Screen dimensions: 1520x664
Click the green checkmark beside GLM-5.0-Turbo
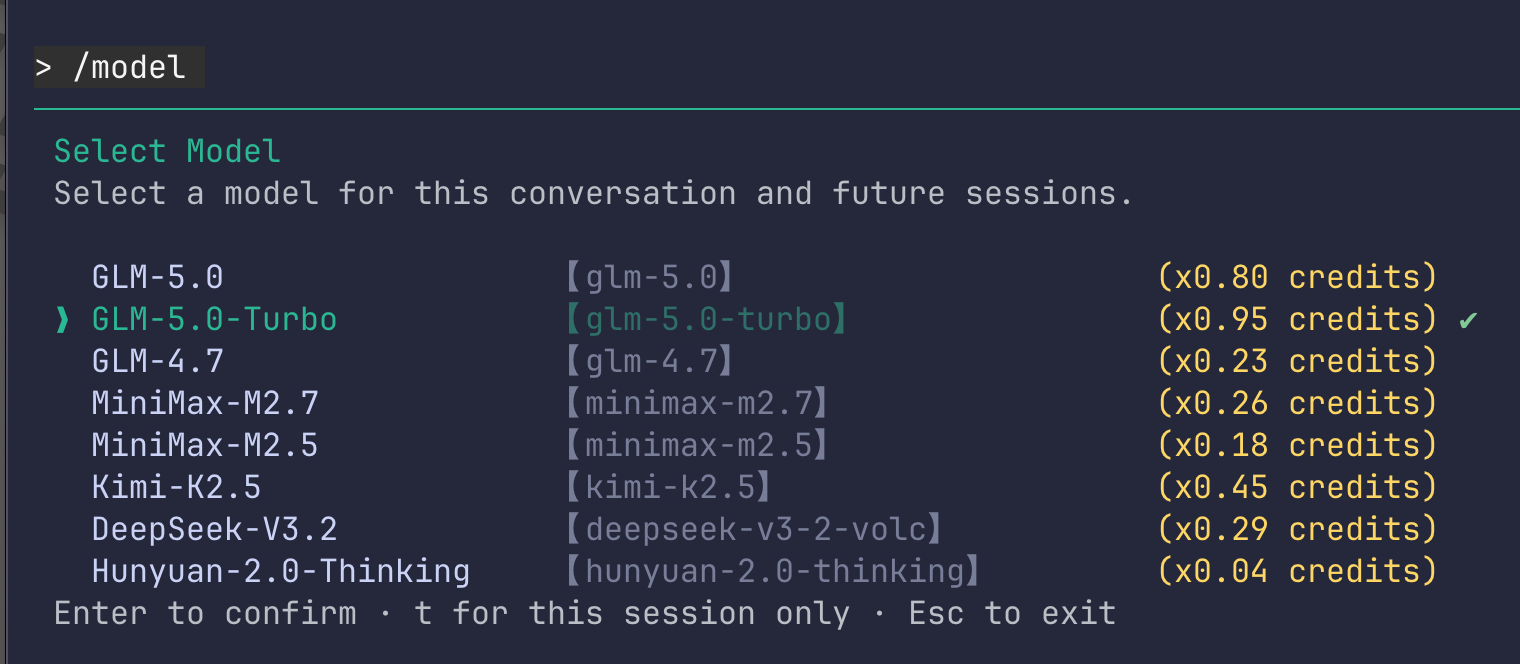tap(1468, 320)
